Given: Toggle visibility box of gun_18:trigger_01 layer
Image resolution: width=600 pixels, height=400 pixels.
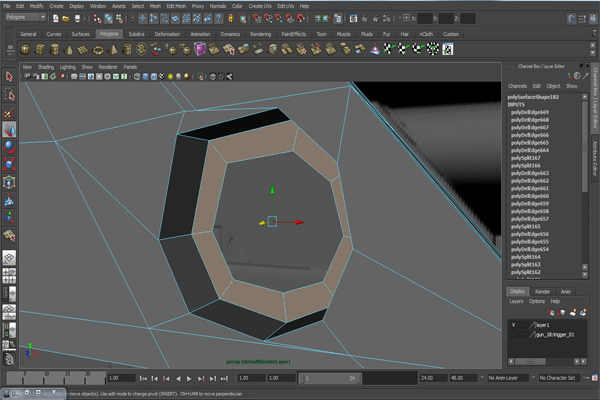Looking at the screenshot, I should 514,335.
